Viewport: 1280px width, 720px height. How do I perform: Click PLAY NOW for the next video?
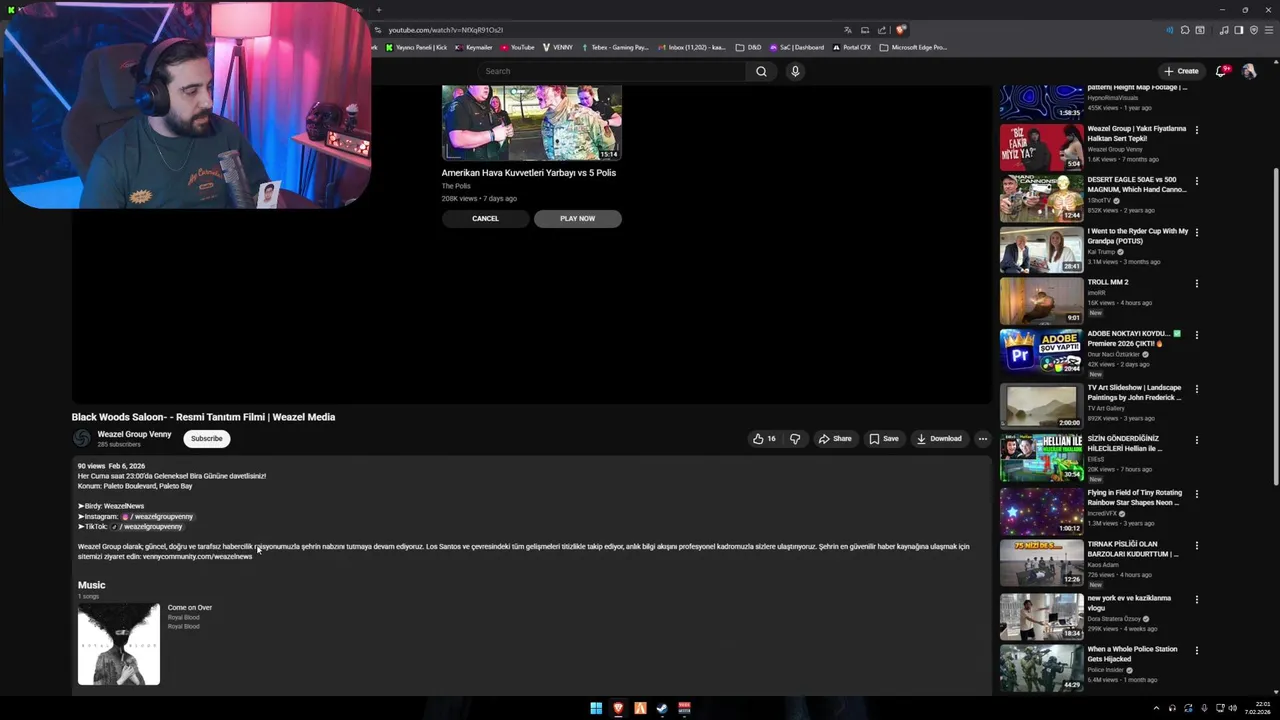(x=577, y=218)
